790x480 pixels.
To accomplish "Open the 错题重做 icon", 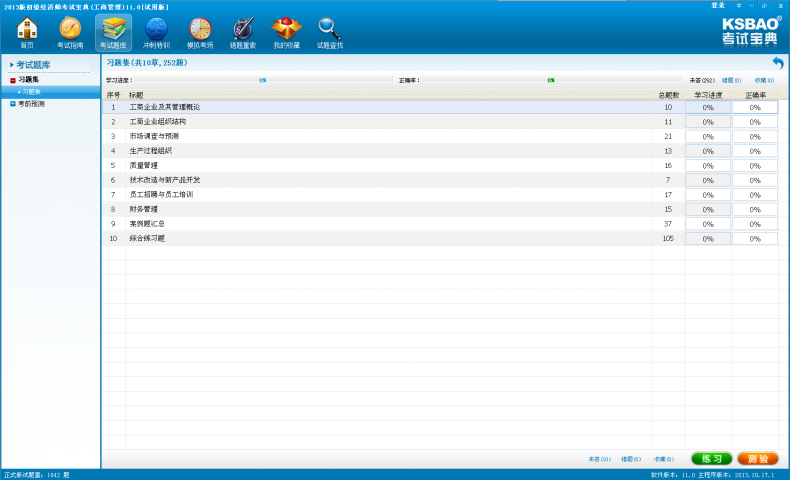I will [x=243, y=32].
